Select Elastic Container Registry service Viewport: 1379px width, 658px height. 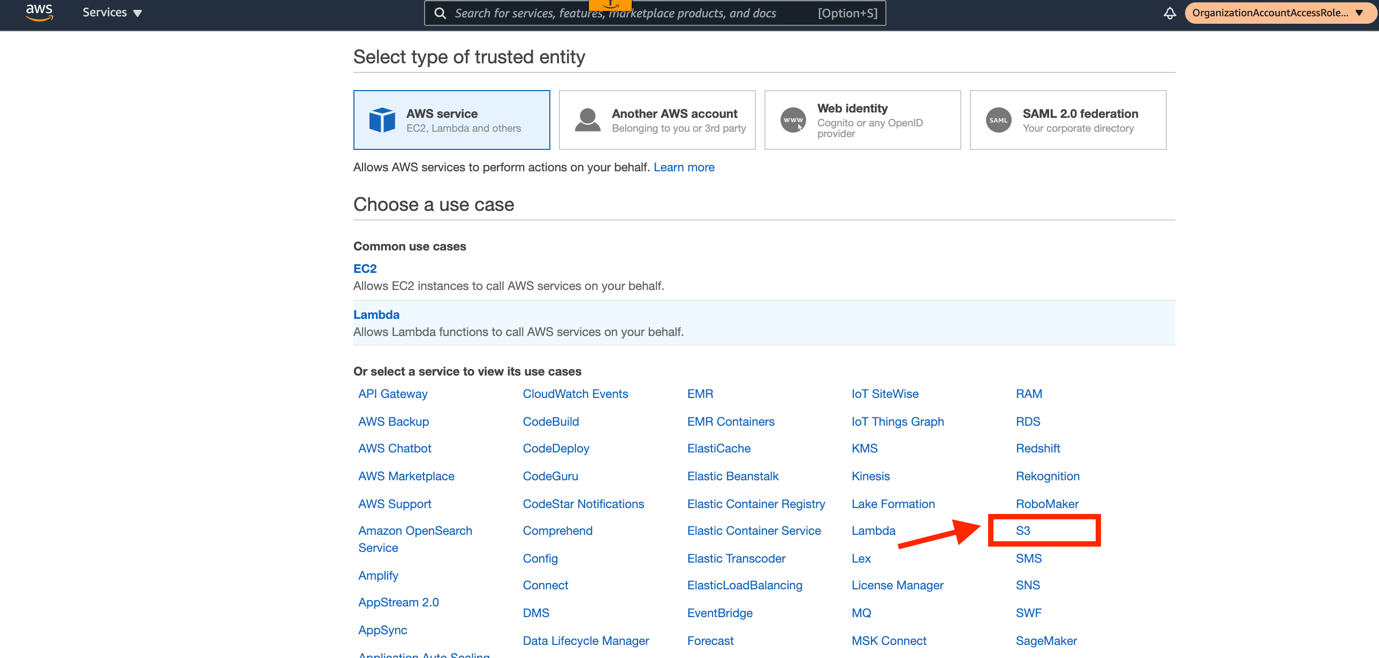point(756,504)
